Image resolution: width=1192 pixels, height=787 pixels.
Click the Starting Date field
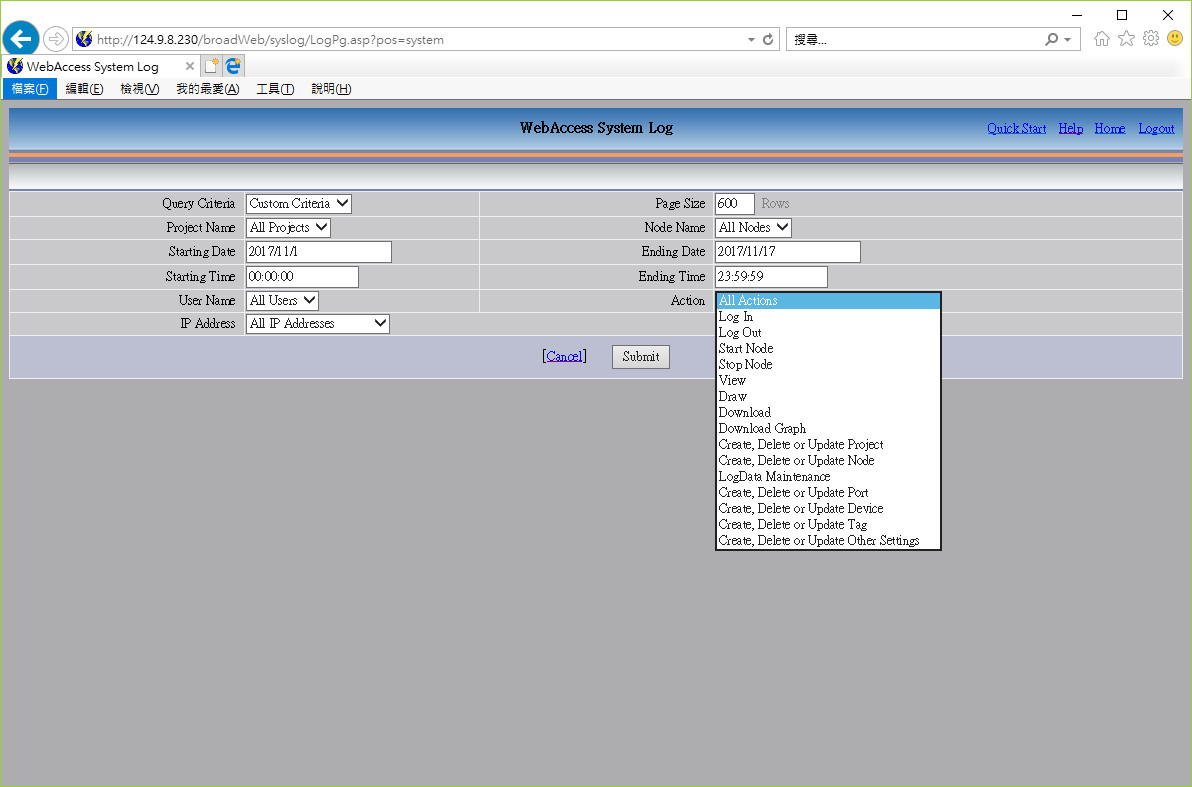pos(319,252)
